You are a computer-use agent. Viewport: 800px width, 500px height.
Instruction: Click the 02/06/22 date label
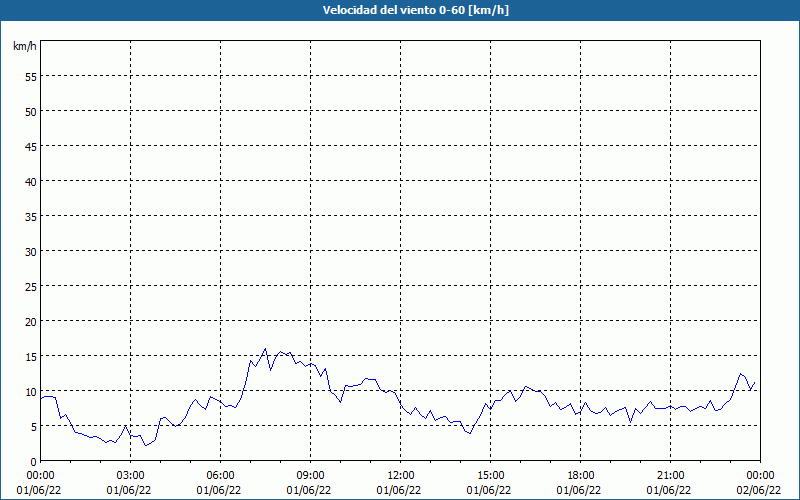[x=758, y=490]
